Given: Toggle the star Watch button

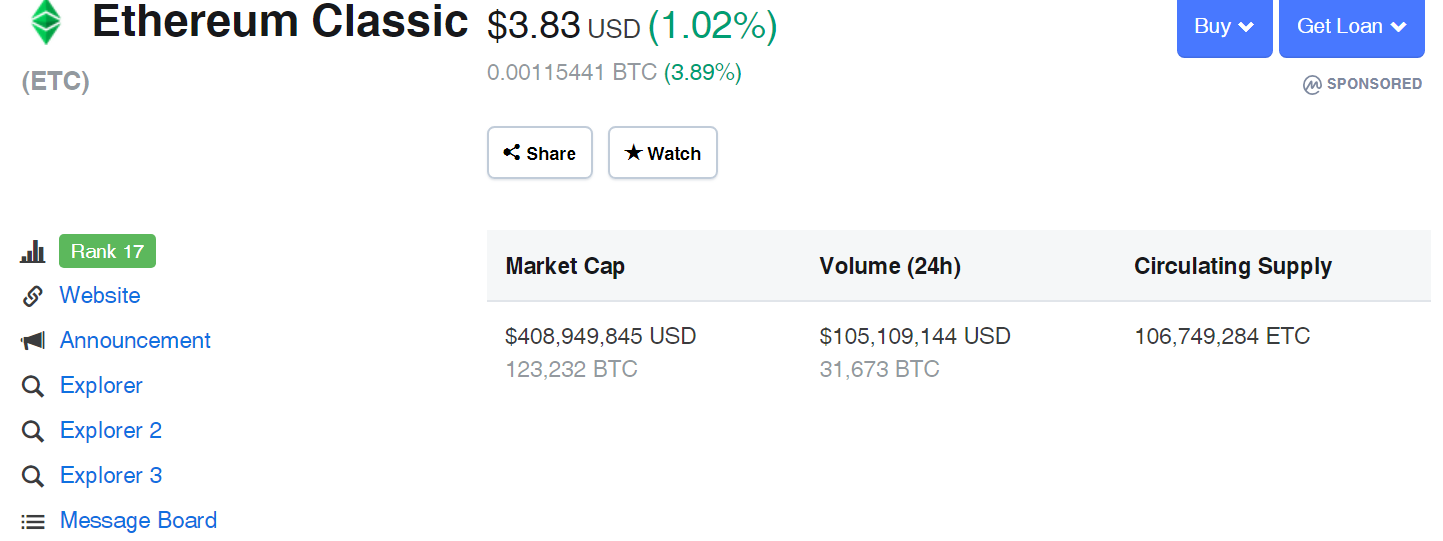Looking at the screenshot, I should [x=662, y=153].
